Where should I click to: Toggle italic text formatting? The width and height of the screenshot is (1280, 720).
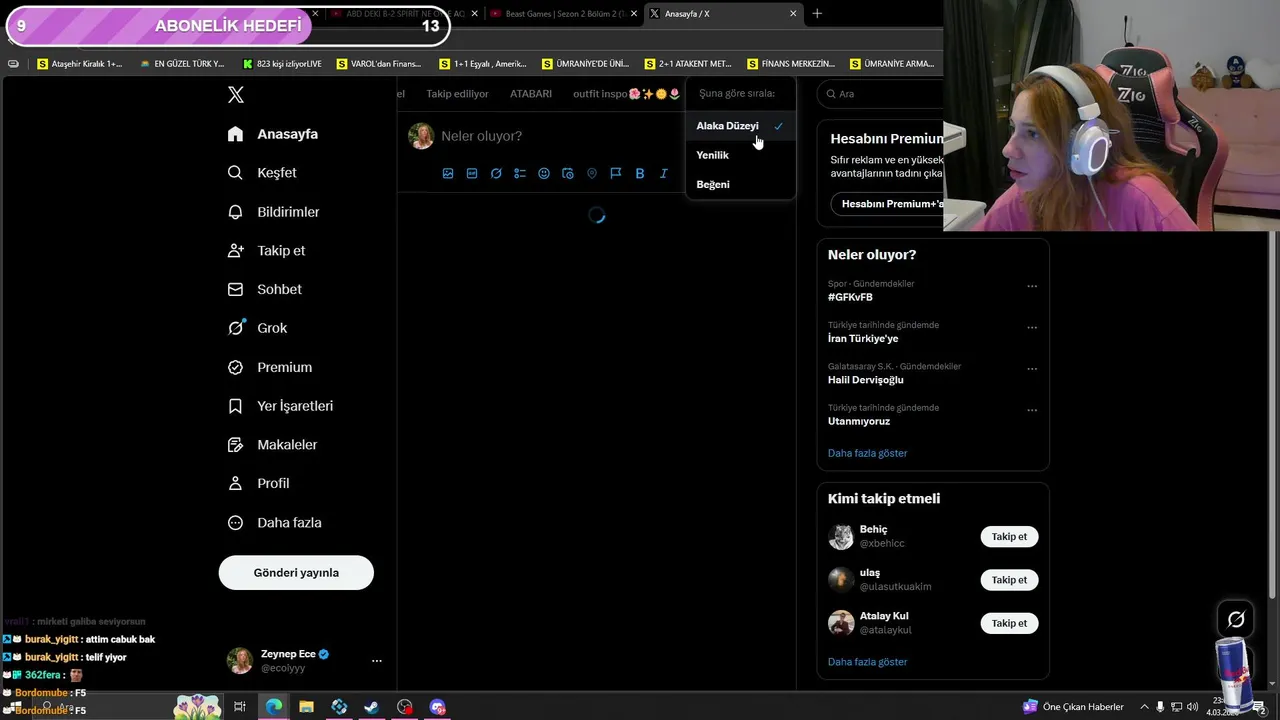tap(664, 173)
